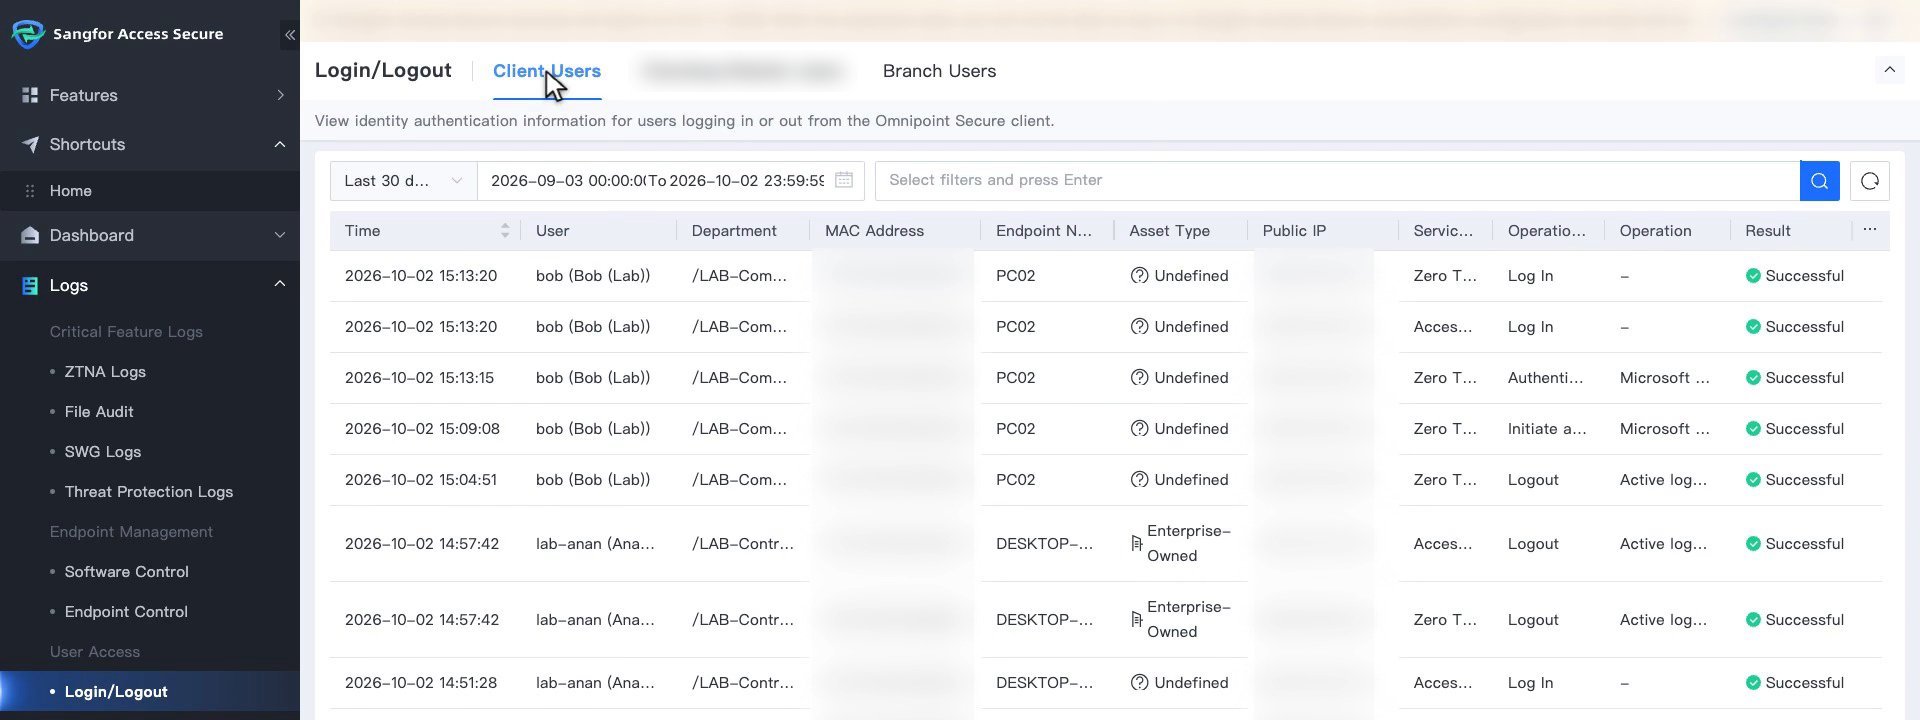Click the Sangfor Access Secure logo
The width and height of the screenshot is (1920, 720).
[27, 34]
